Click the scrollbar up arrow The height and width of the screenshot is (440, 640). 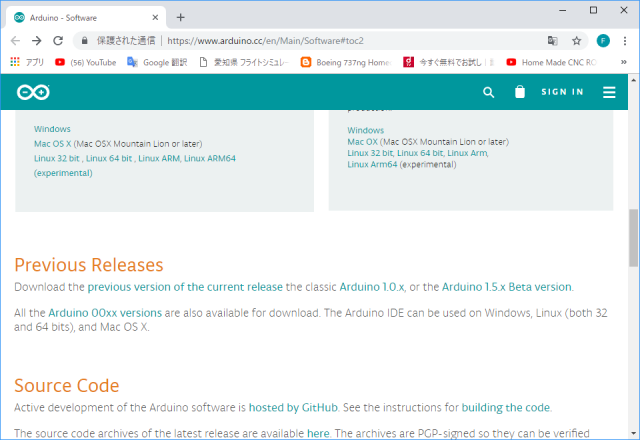click(633, 80)
